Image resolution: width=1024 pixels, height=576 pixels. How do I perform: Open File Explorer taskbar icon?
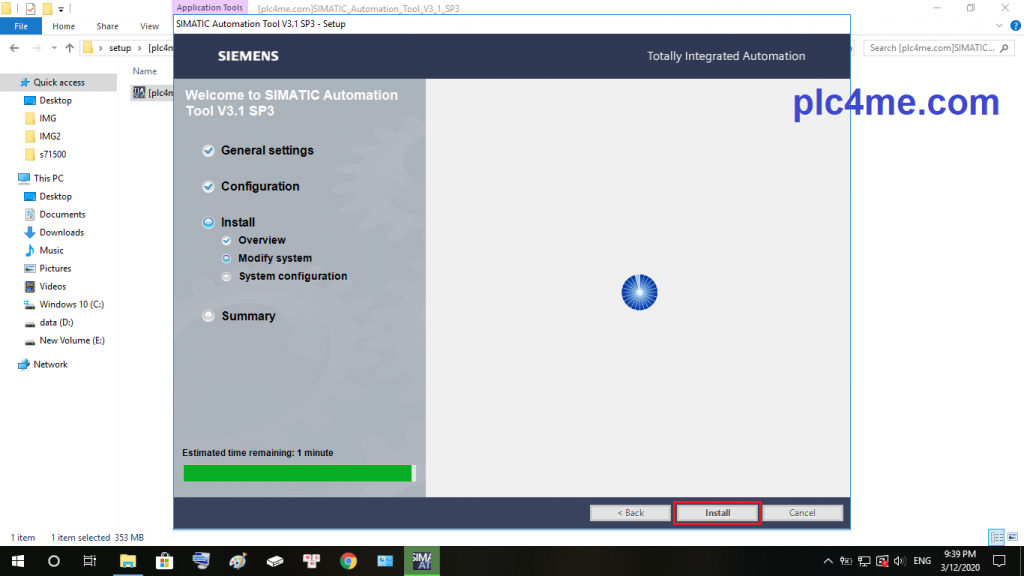(x=128, y=561)
